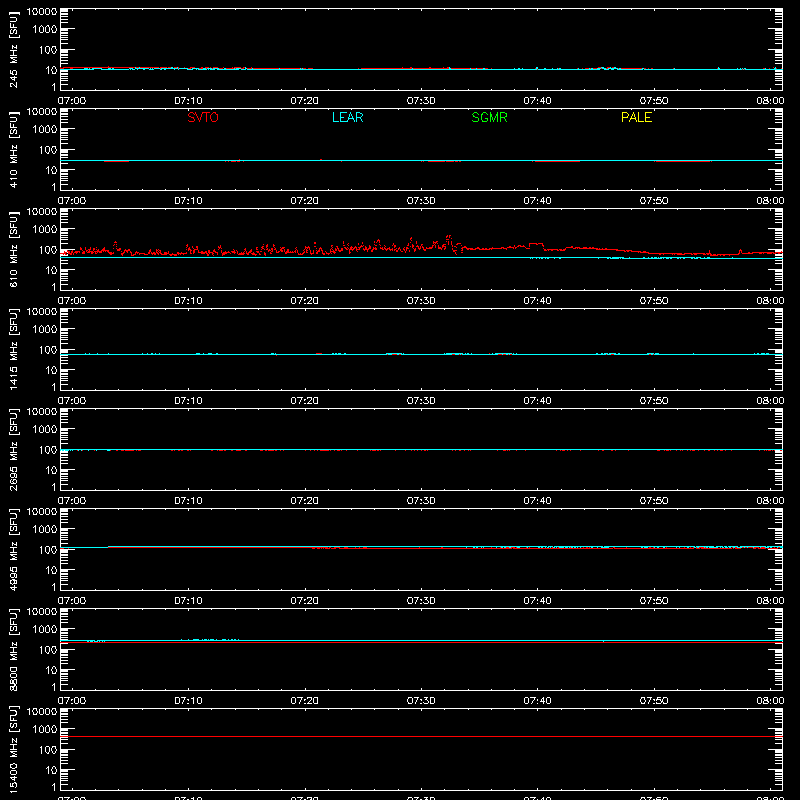800x800 pixels.
Task: Select the 1415 MHz [SFU] axis title
Action: pyautogui.click(x=13, y=349)
